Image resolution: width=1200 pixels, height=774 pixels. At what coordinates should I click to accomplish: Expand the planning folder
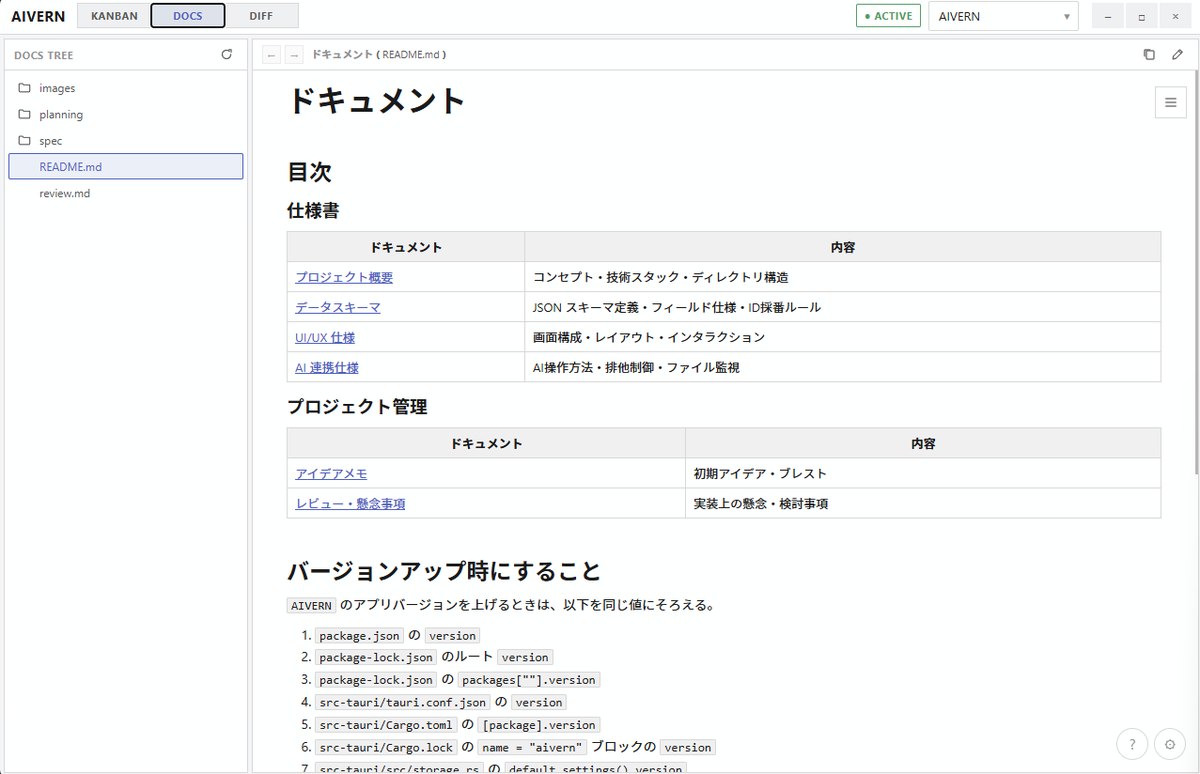tap(126, 114)
